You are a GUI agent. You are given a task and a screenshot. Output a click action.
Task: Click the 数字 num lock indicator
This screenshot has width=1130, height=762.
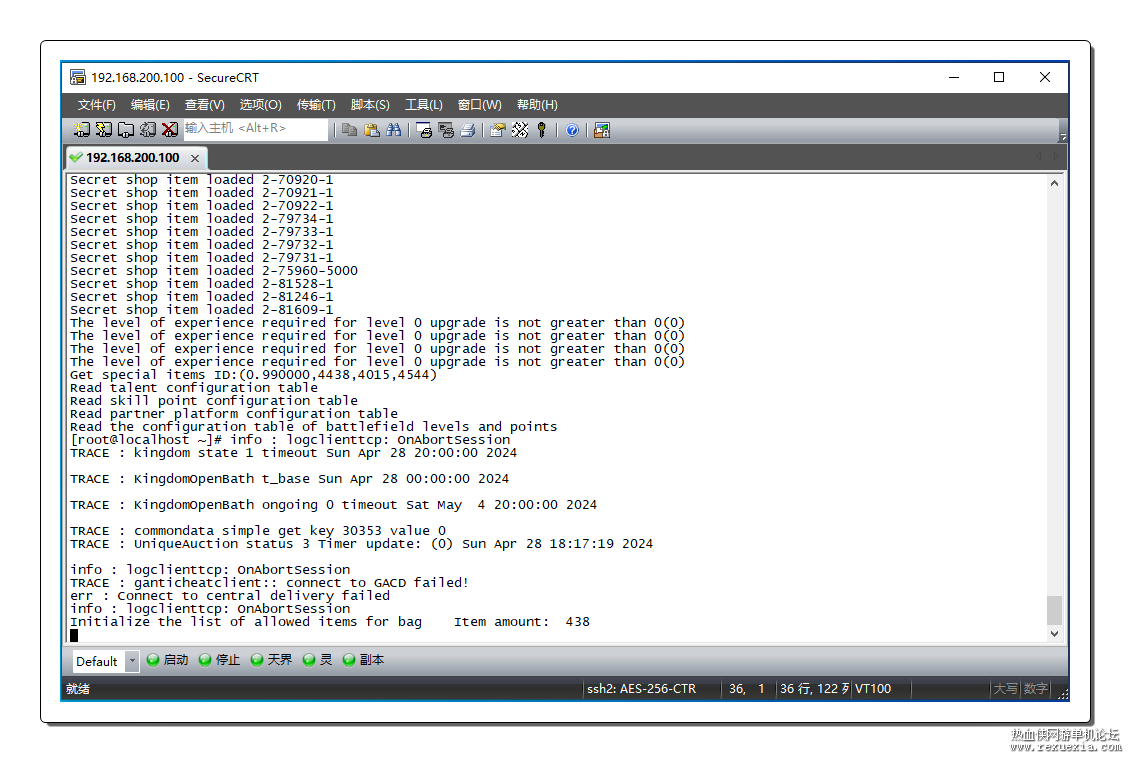[x=1036, y=688]
